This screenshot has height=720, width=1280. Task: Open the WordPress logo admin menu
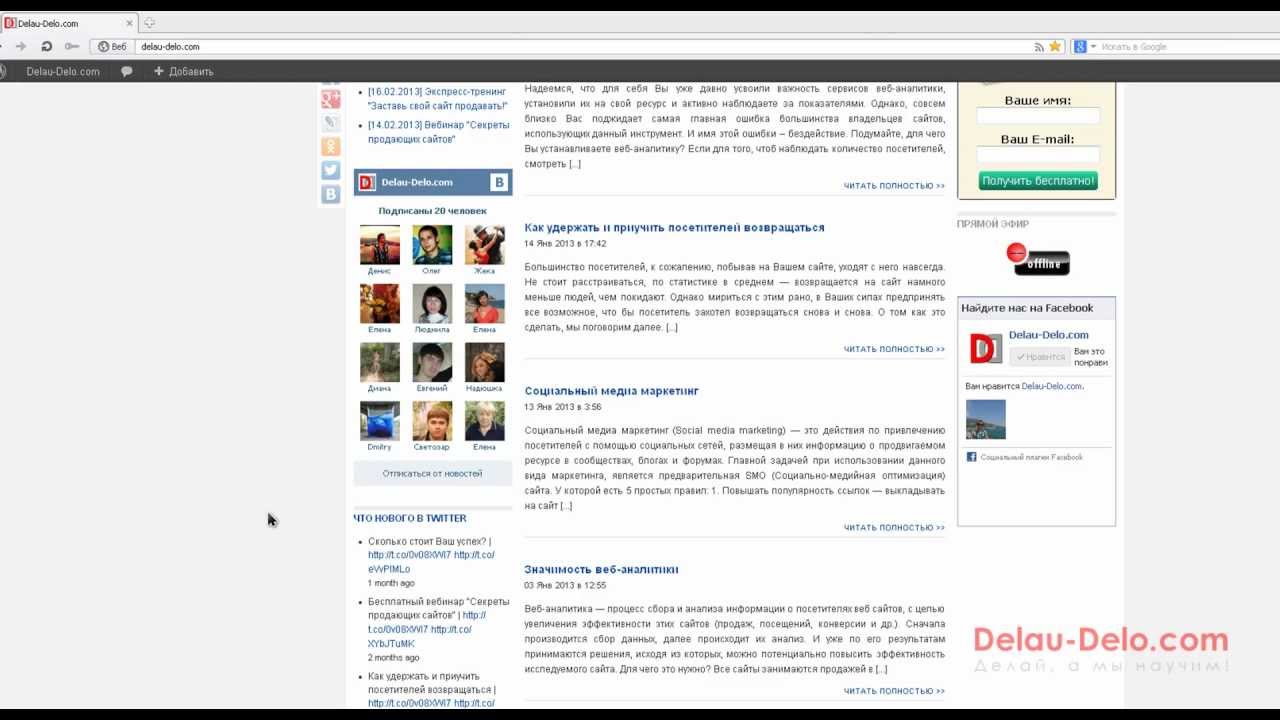tap(3, 71)
